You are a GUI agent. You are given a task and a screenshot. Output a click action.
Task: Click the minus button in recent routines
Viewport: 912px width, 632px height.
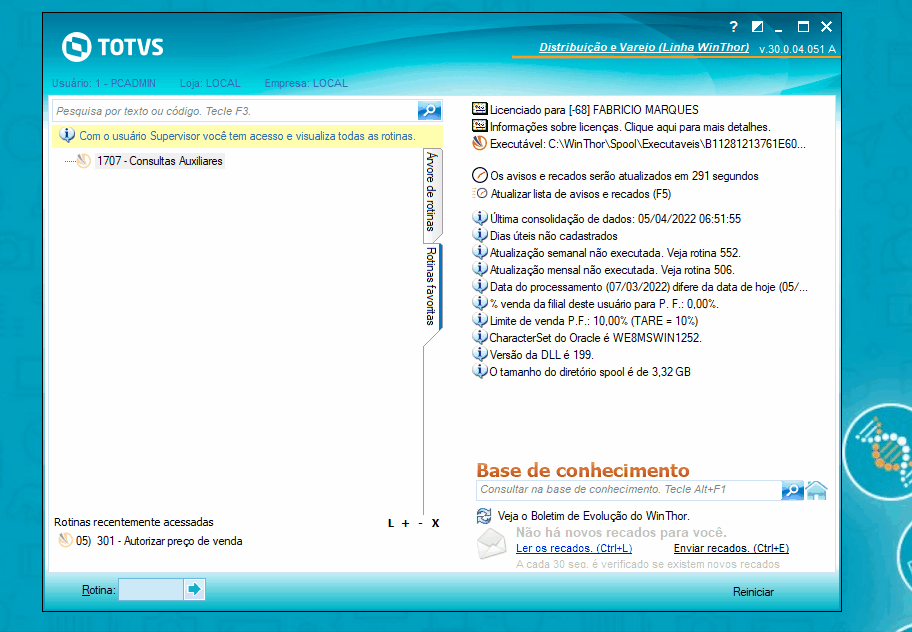click(x=420, y=523)
